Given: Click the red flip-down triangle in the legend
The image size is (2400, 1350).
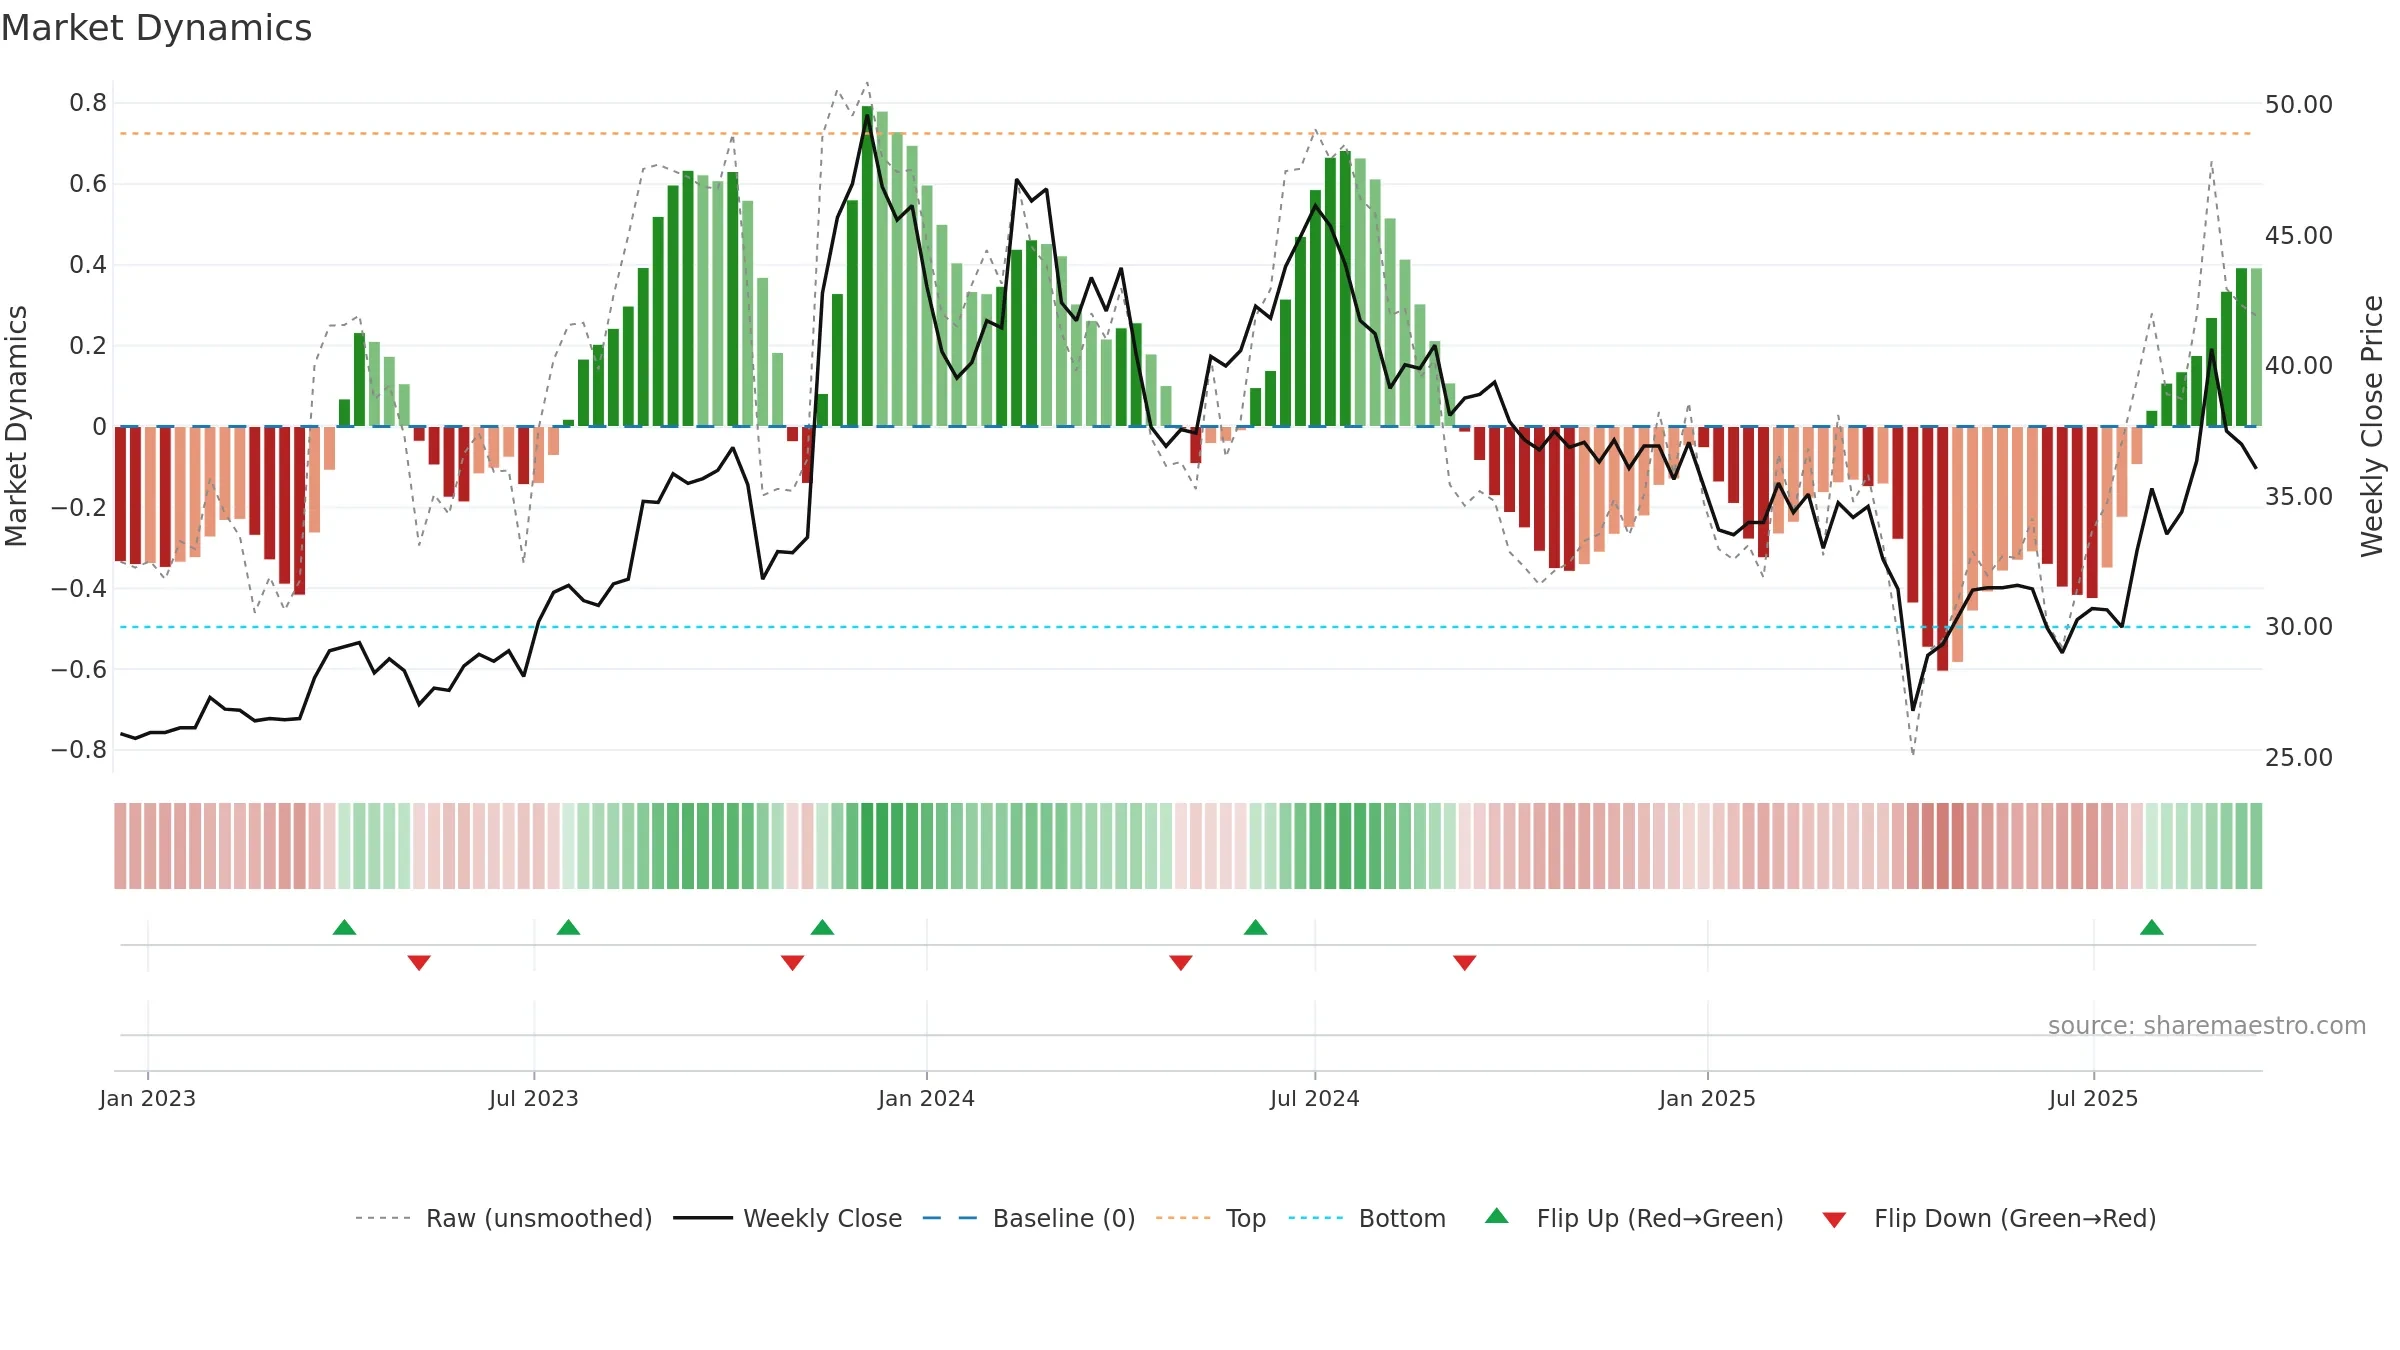Looking at the screenshot, I should click(x=1834, y=1220).
